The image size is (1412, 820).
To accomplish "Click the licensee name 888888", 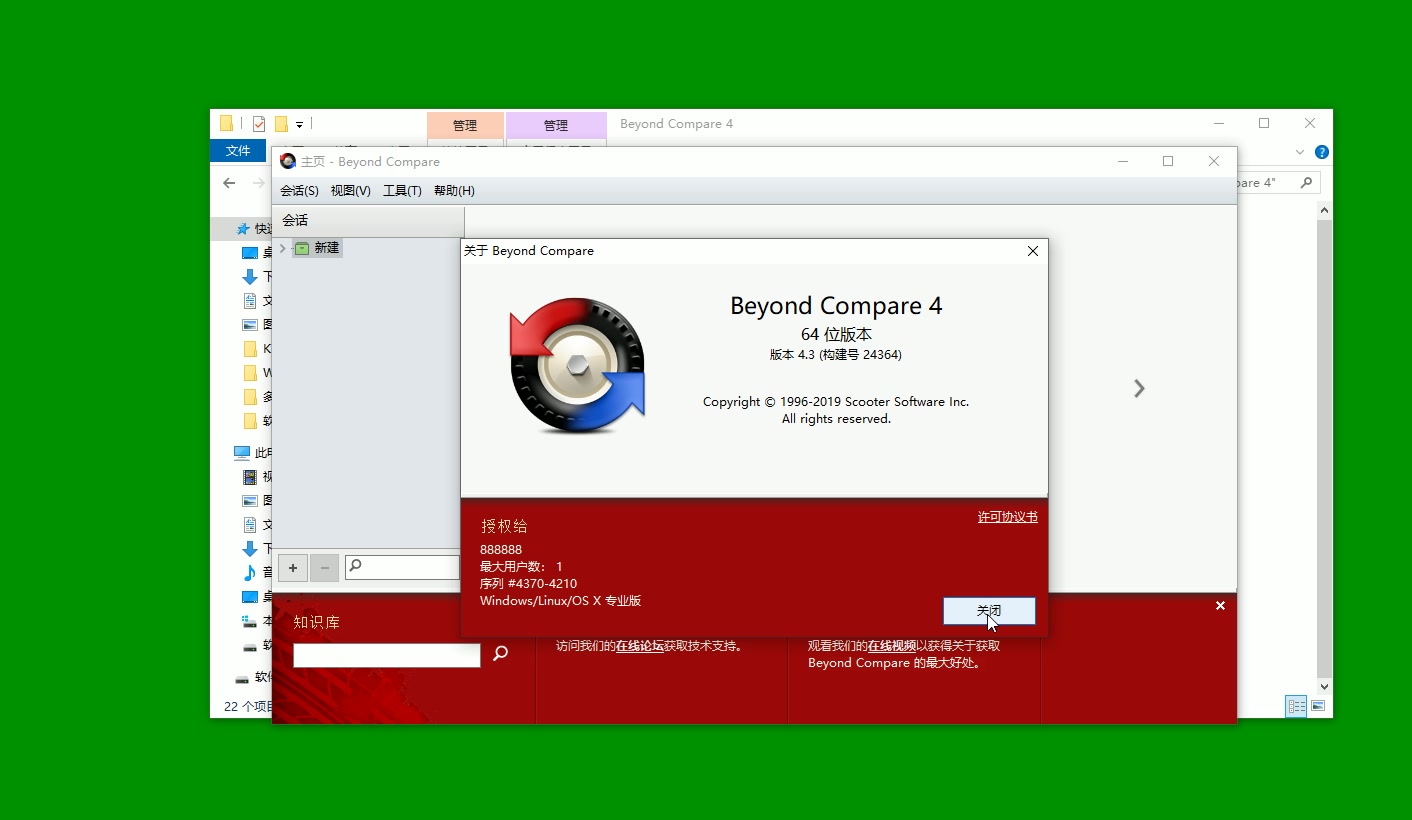I will 501,550.
